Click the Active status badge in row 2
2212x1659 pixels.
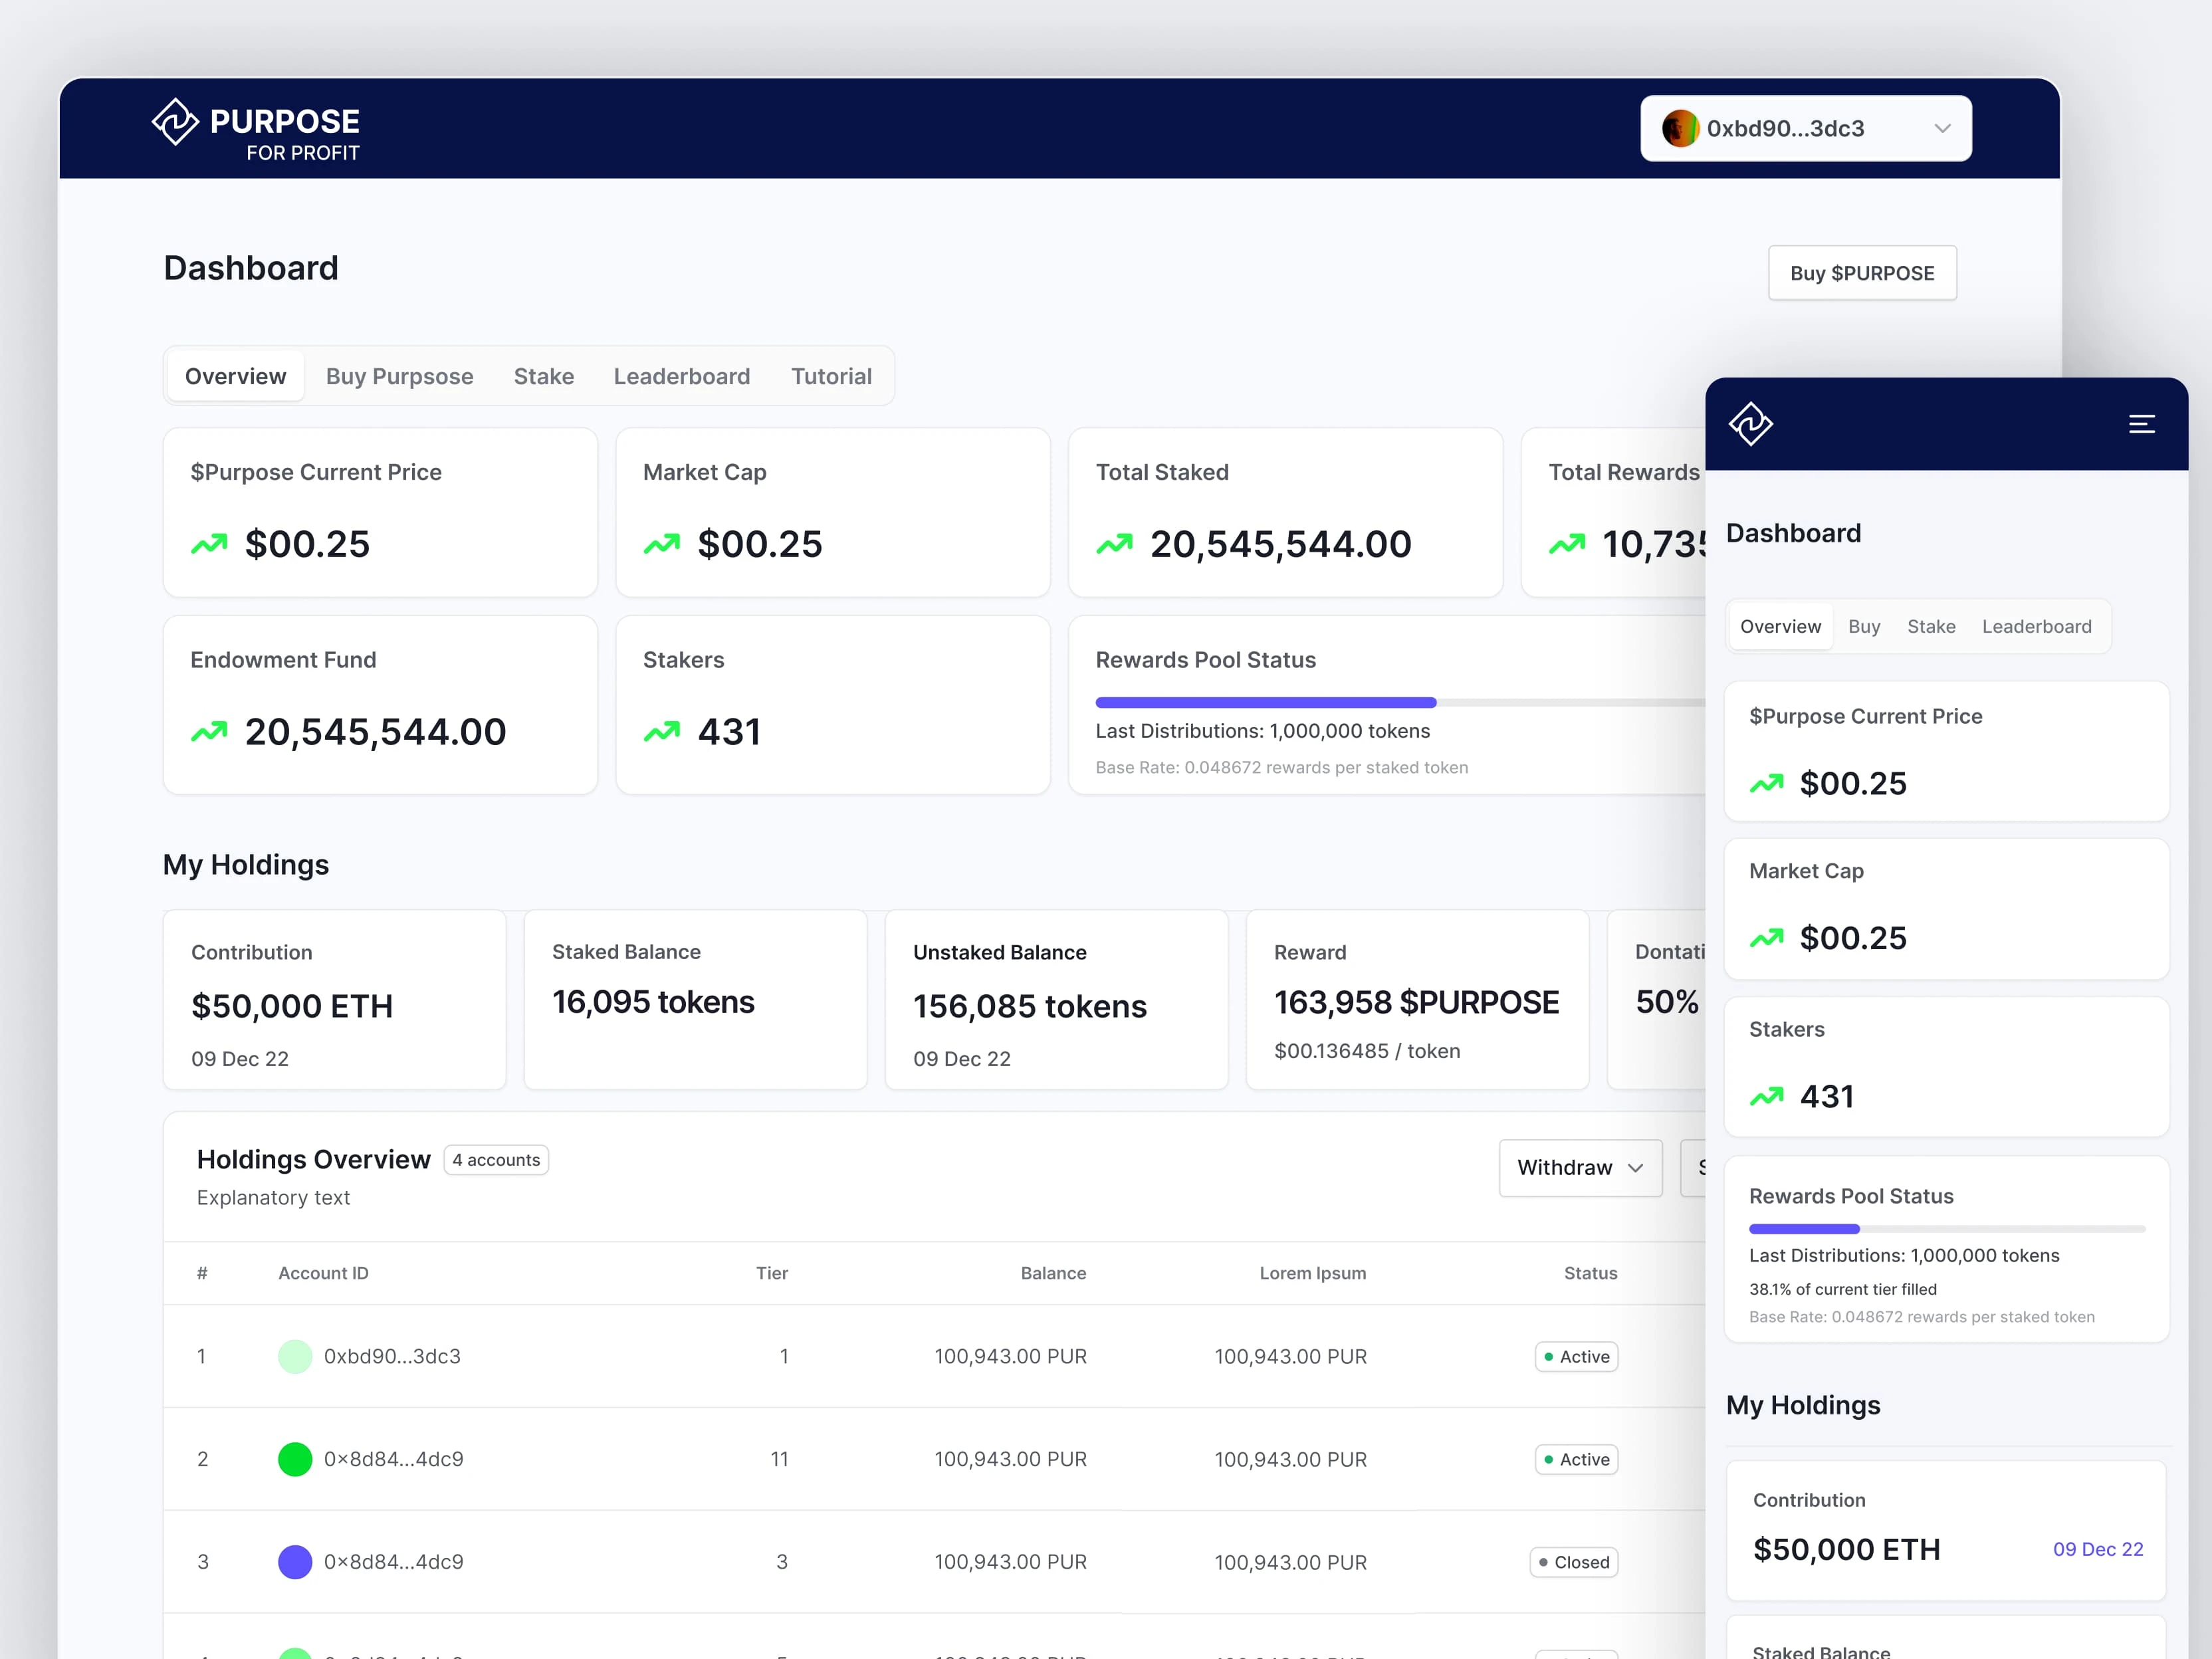1576,1460
